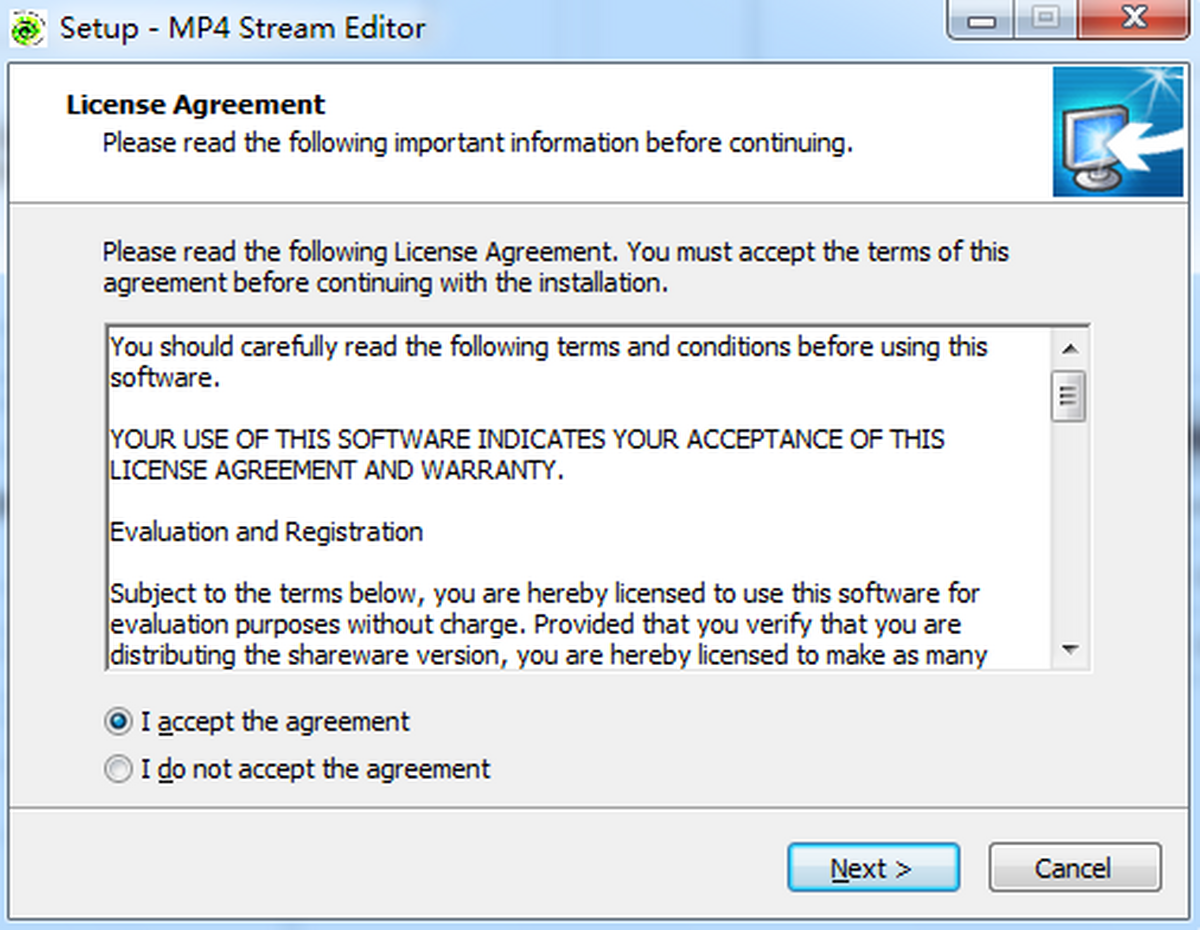
Task: Click the "Subject to the terms below" paragraph
Action: (x=545, y=624)
